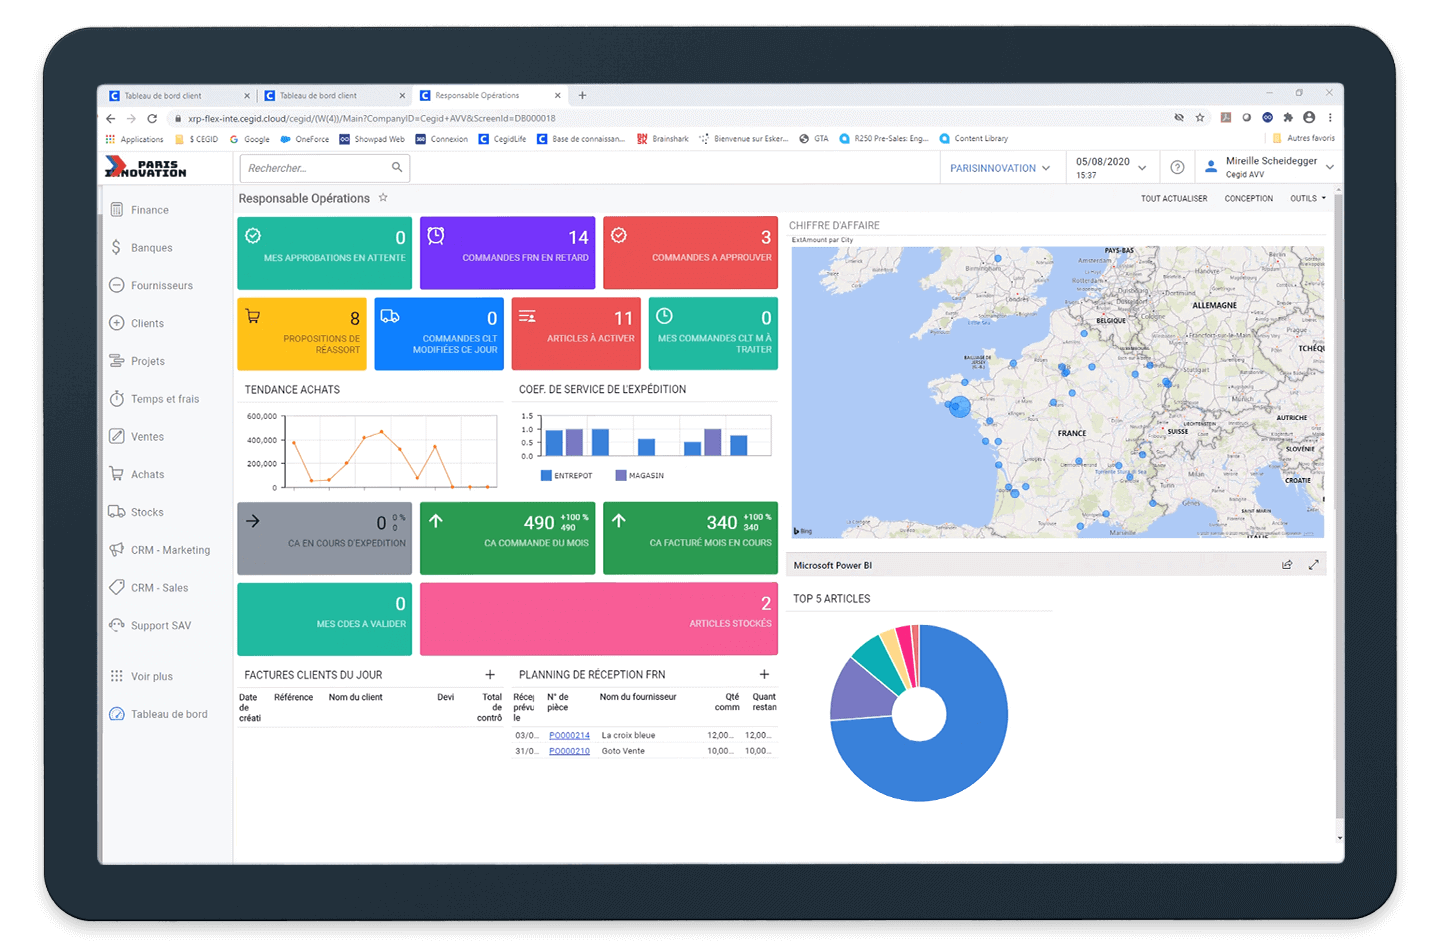1440x950 pixels.
Task: Click the Power BI share icon
Action: [x=1287, y=565]
